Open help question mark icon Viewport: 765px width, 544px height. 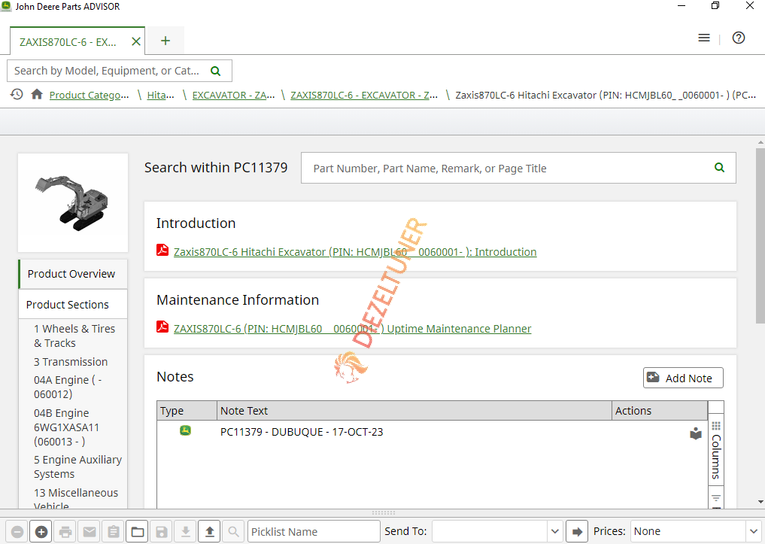pos(739,38)
